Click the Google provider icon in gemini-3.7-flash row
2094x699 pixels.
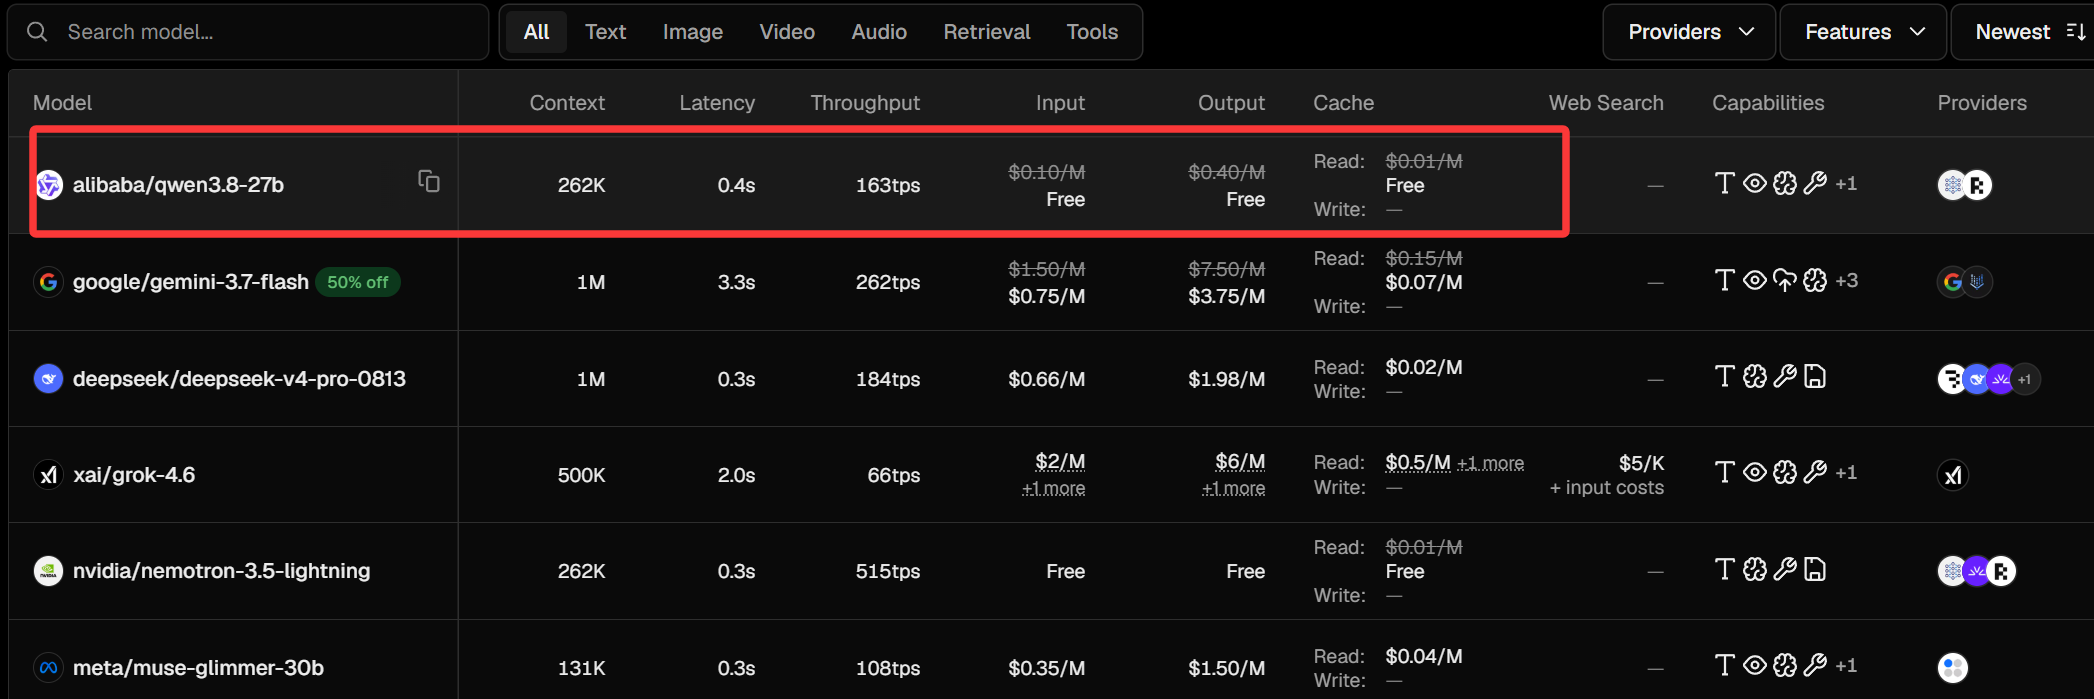pos(1952,282)
